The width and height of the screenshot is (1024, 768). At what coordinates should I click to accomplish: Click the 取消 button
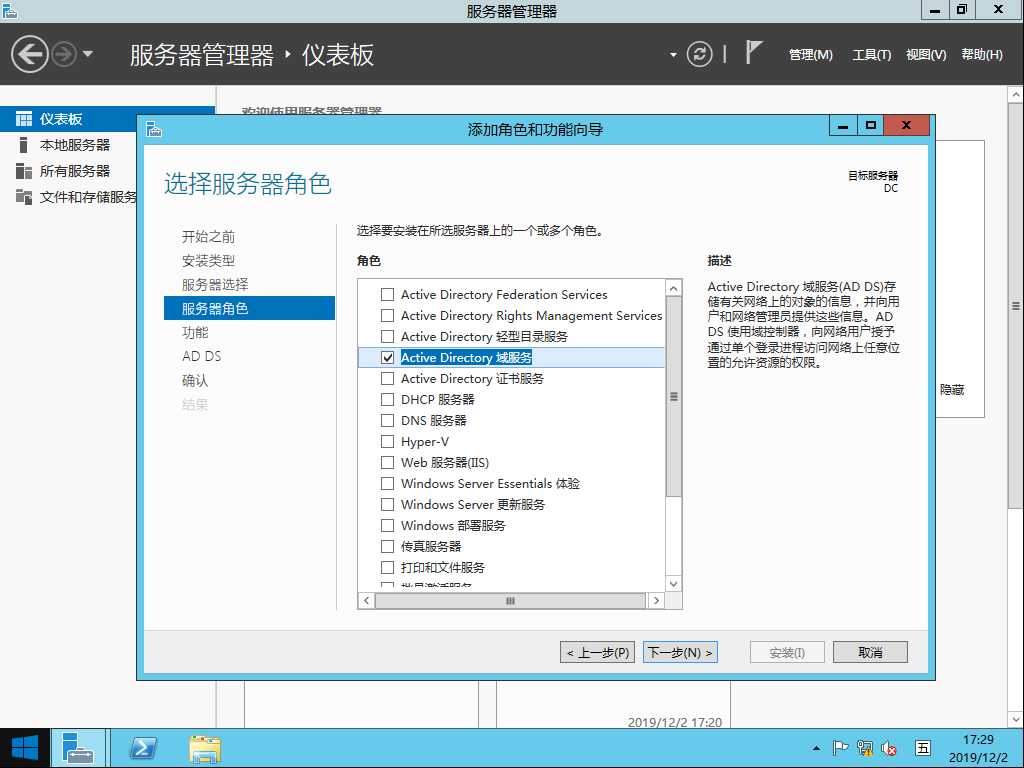(870, 652)
